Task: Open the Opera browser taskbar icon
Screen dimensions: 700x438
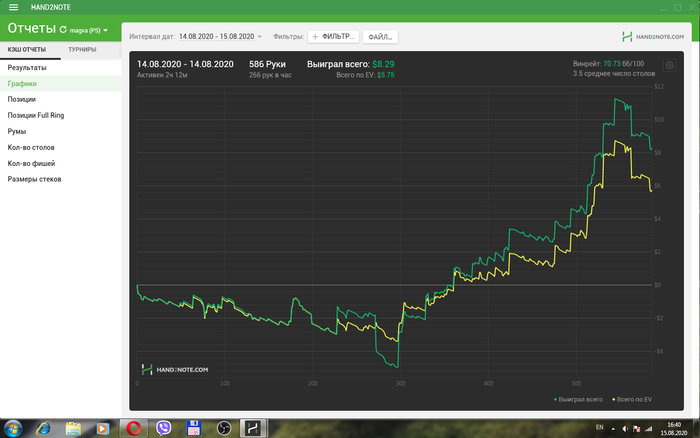Action: pyautogui.click(x=133, y=429)
